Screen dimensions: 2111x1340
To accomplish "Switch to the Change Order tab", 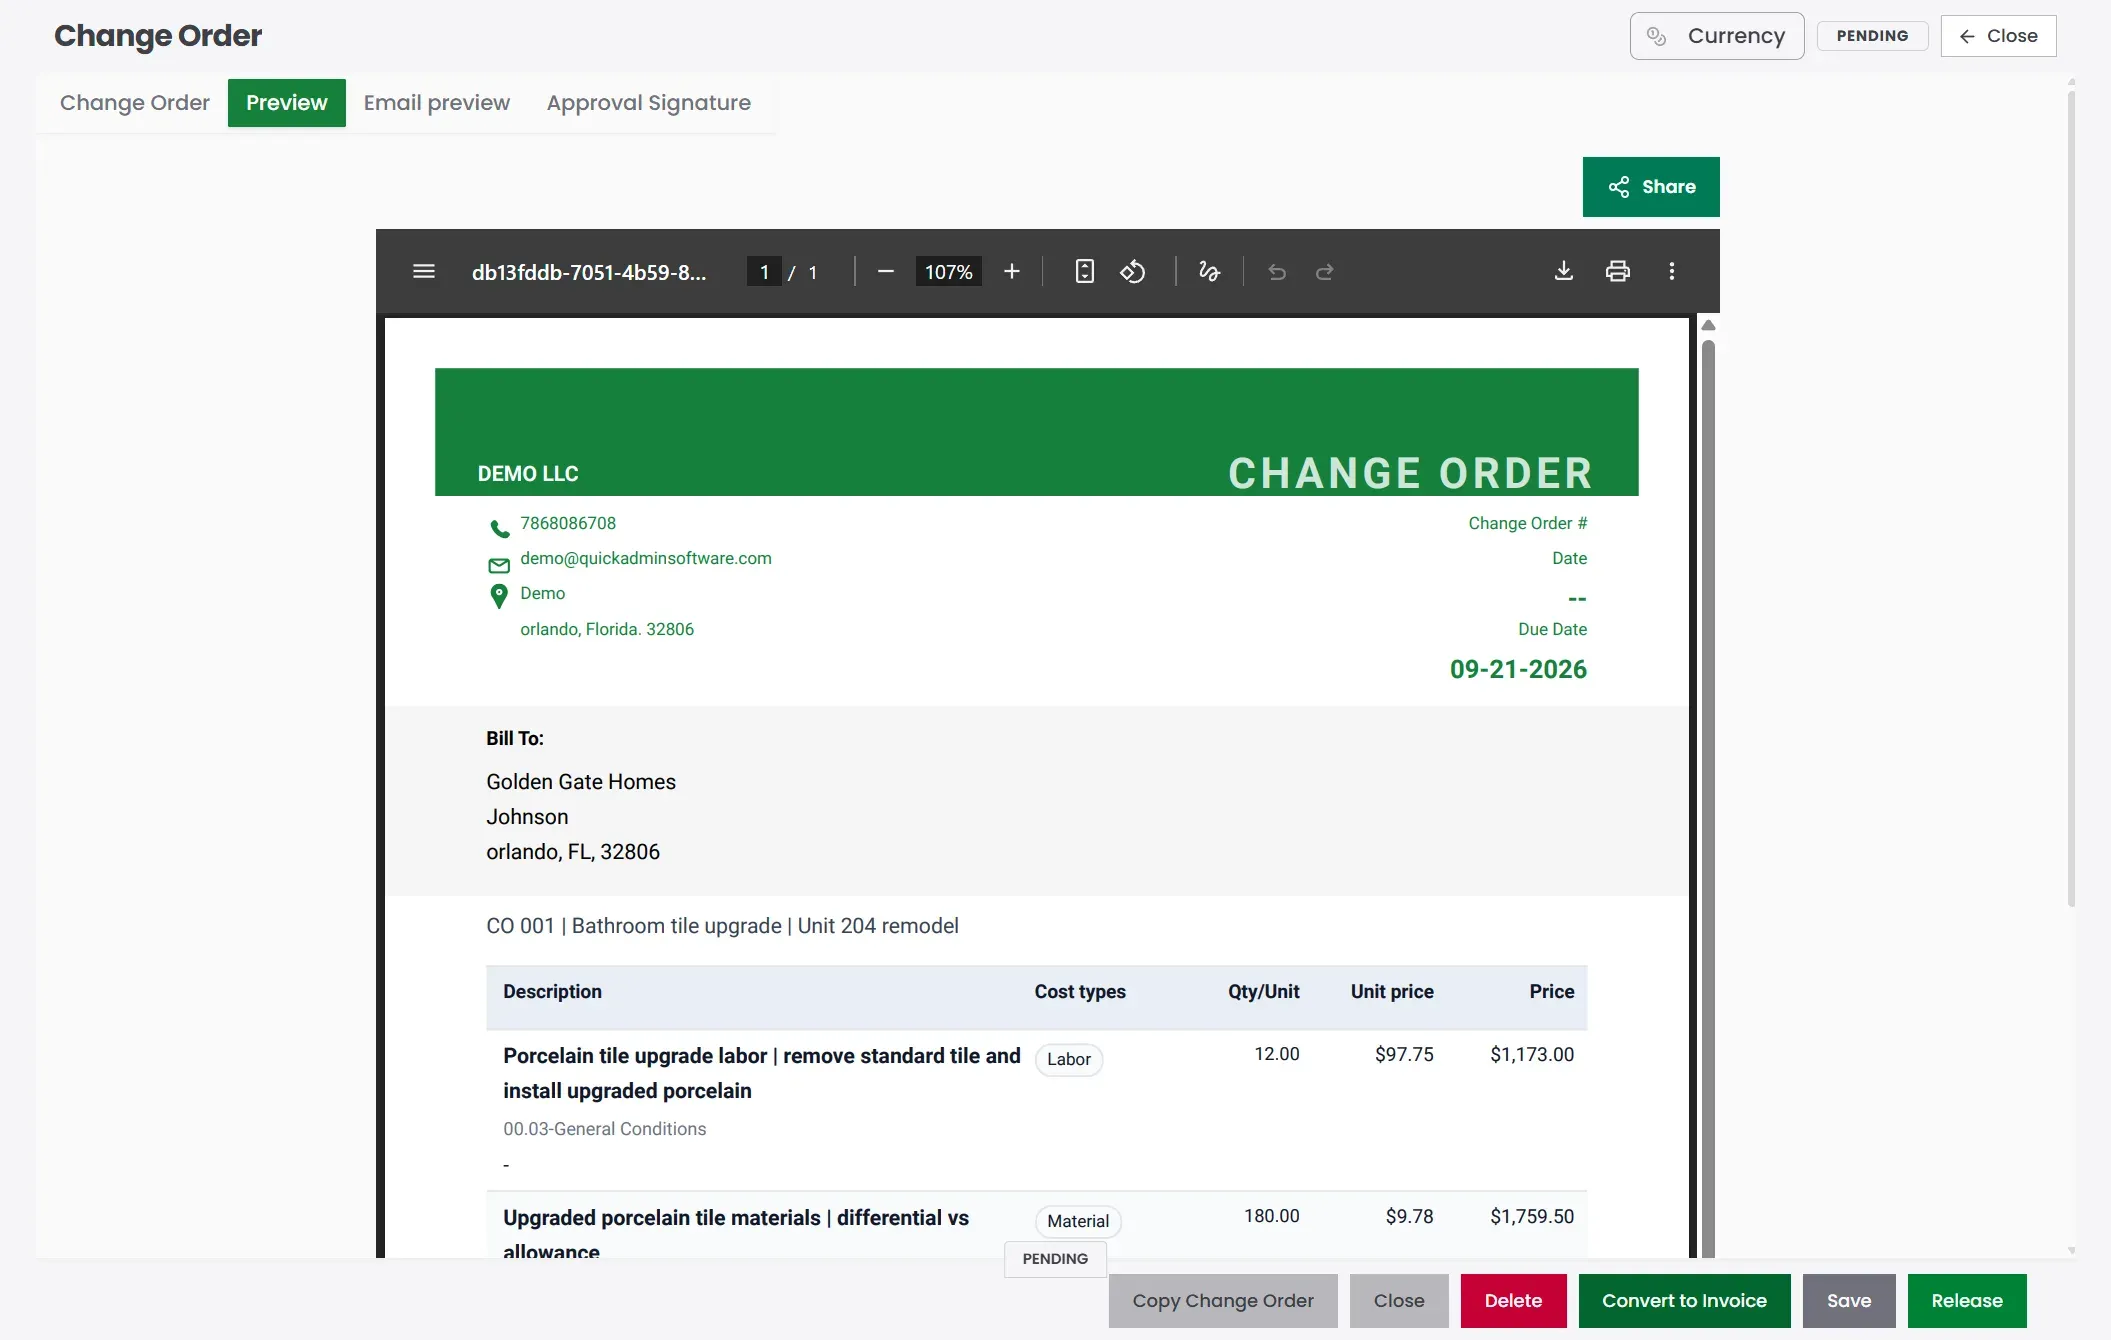I will pos(135,103).
